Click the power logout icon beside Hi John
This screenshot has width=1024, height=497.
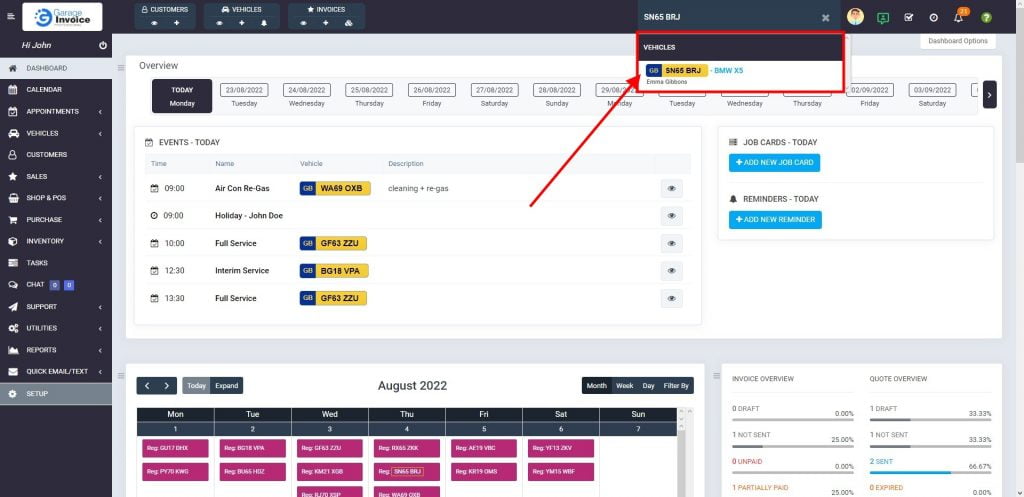coord(103,46)
